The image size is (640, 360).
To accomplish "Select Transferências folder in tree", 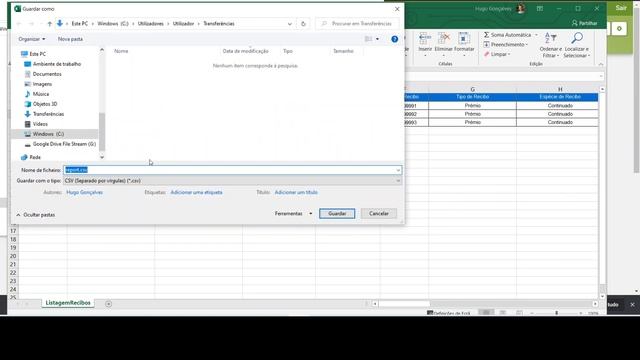I will (x=48, y=114).
